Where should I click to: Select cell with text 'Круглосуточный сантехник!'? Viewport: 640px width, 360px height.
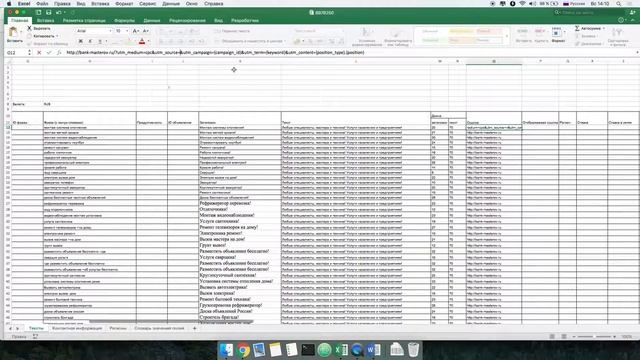[x=240, y=275]
